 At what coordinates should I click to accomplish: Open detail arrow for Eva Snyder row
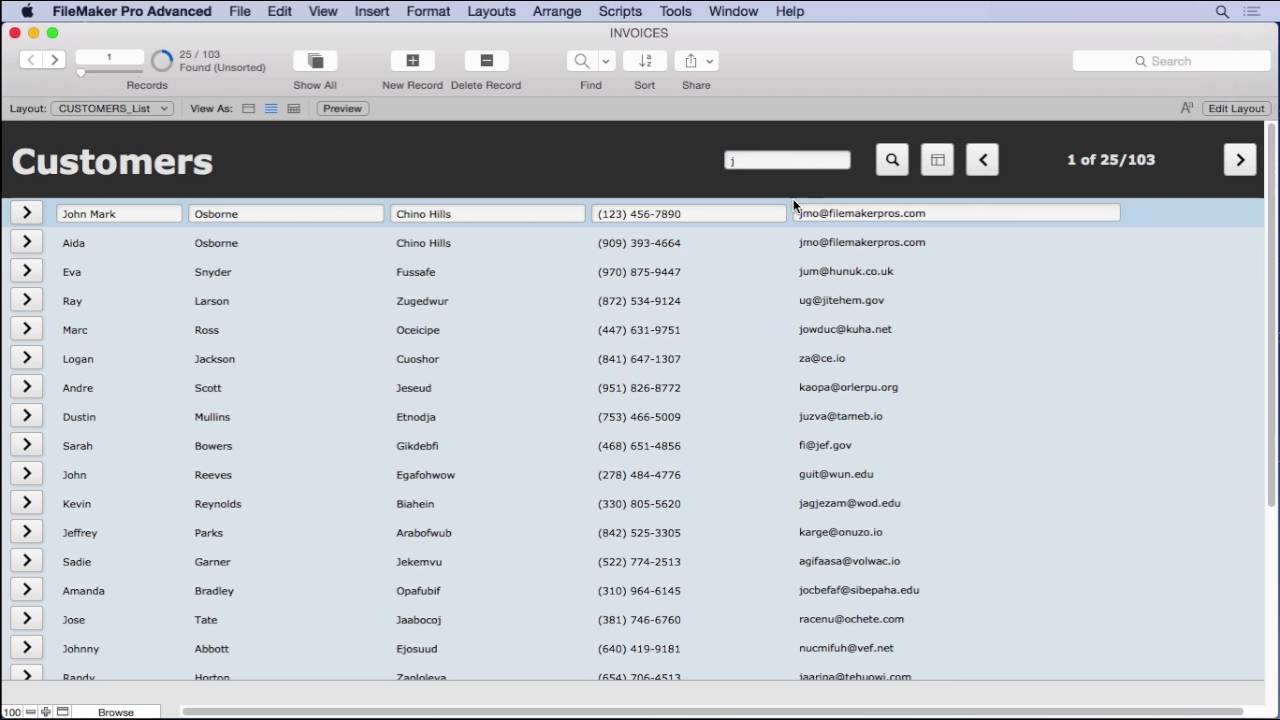[27, 271]
